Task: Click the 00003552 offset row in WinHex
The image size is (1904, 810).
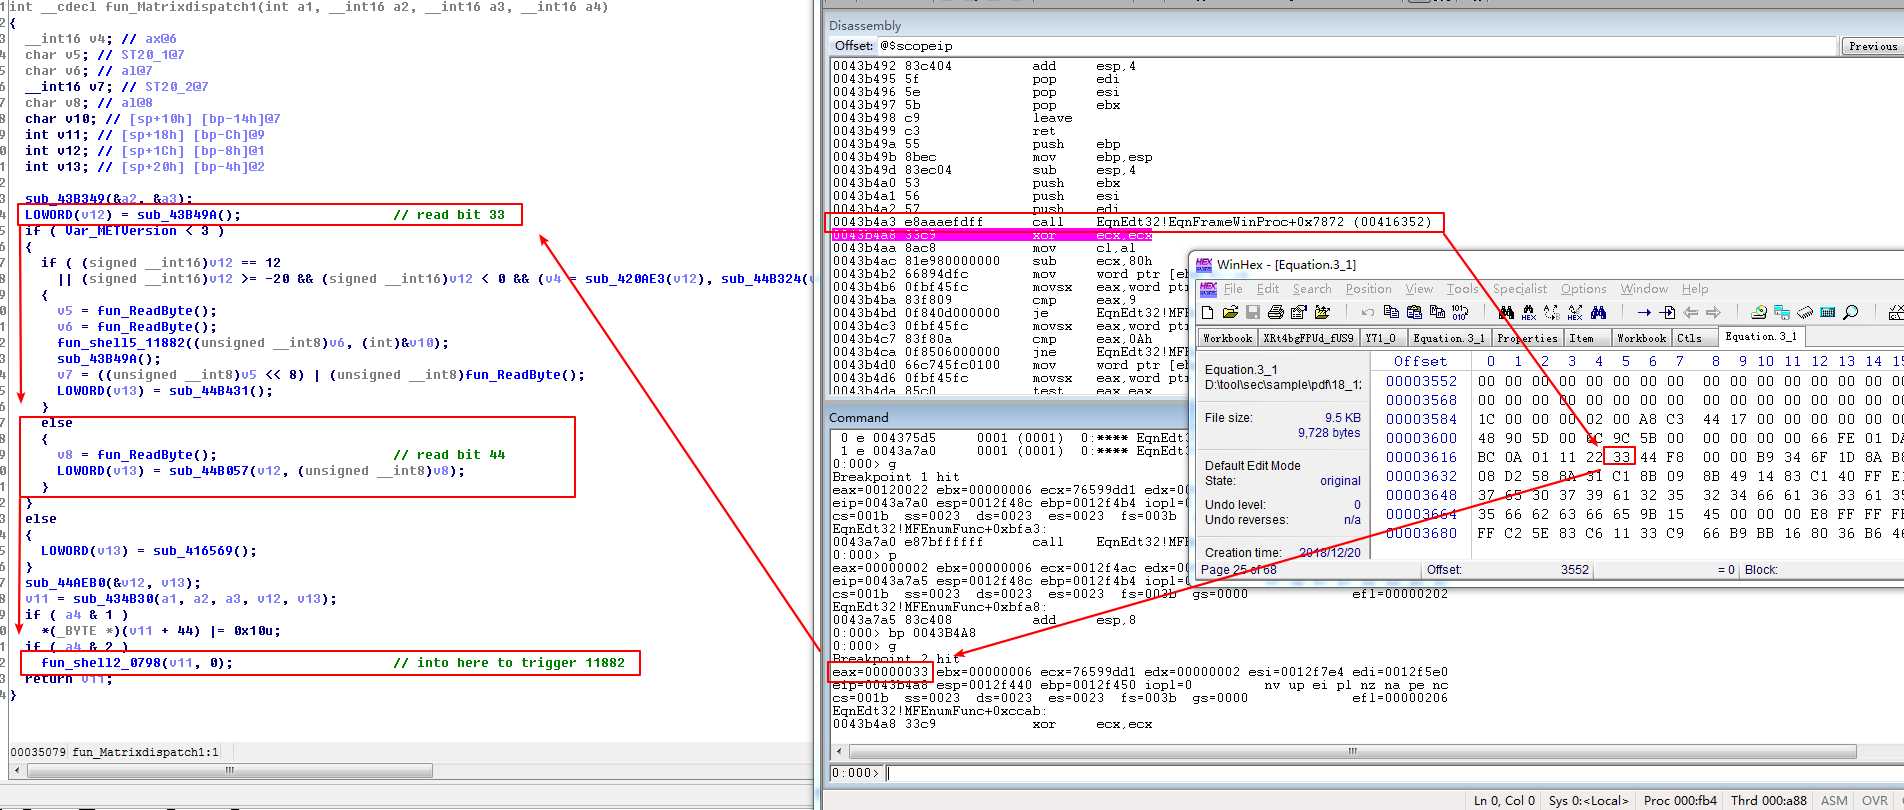Action: click(1421, 381)
